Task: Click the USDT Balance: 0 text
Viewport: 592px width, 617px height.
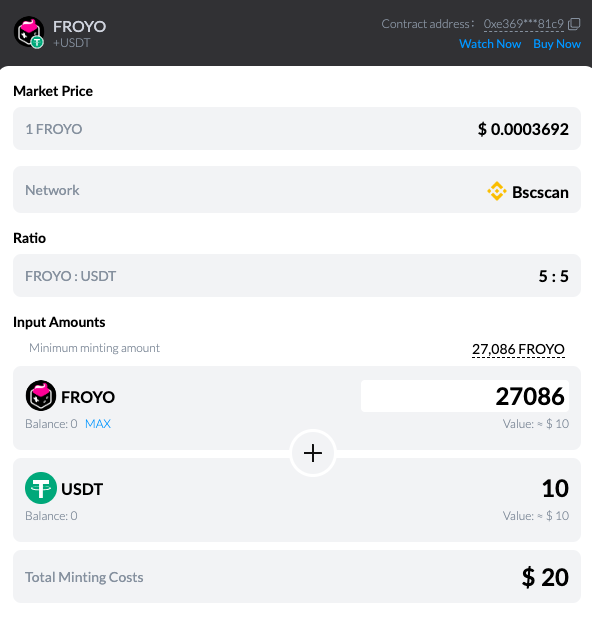Action: click(51, 516)
